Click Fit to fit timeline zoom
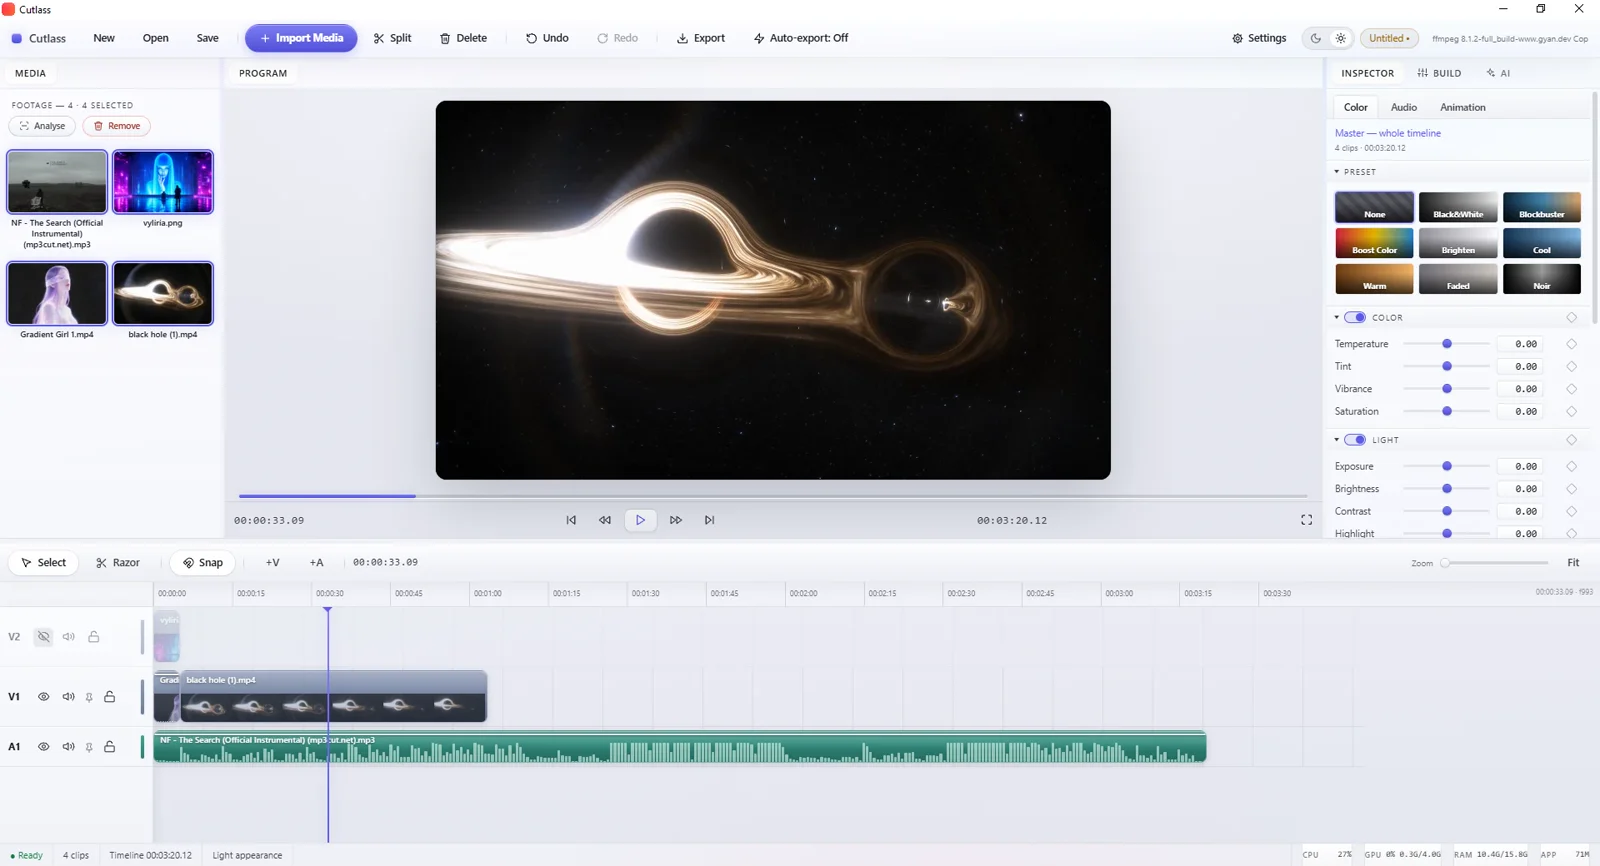1600x866 pixels. pos(1573,563)
